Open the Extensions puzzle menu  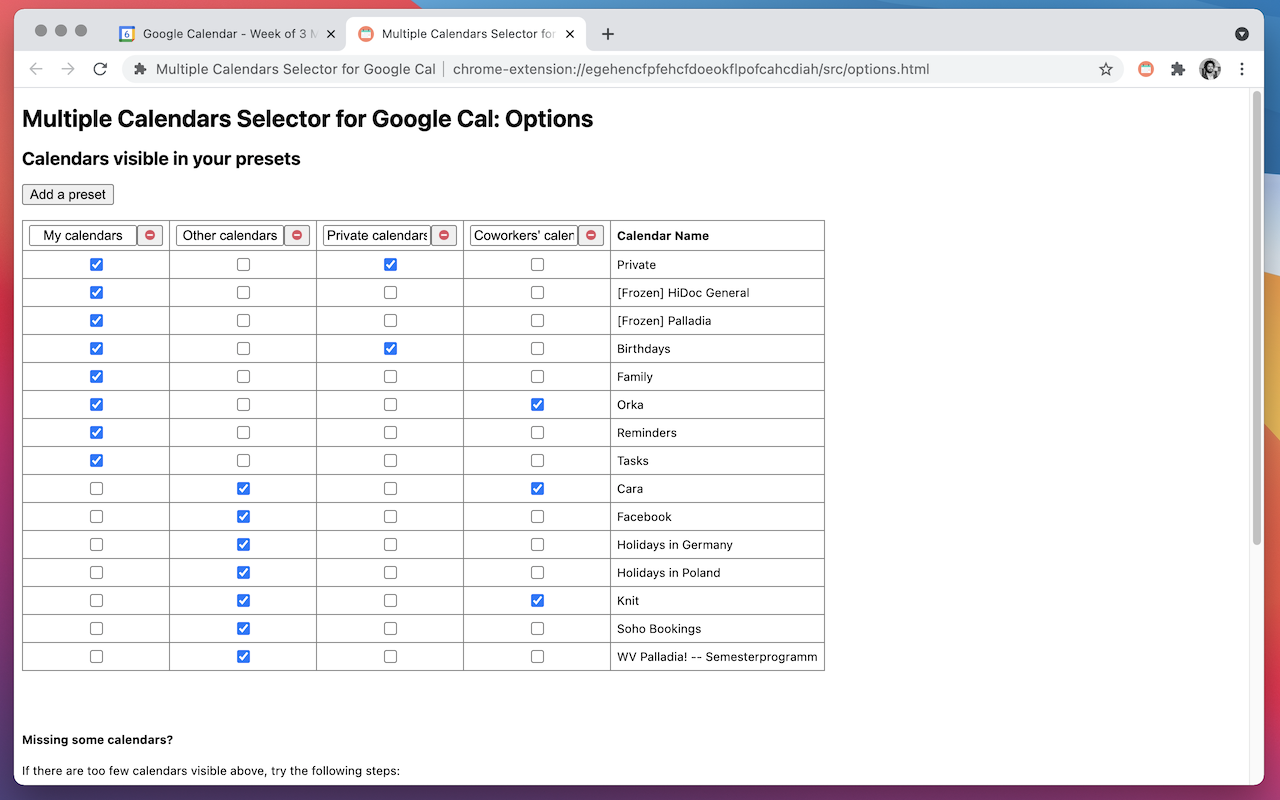1178,69
